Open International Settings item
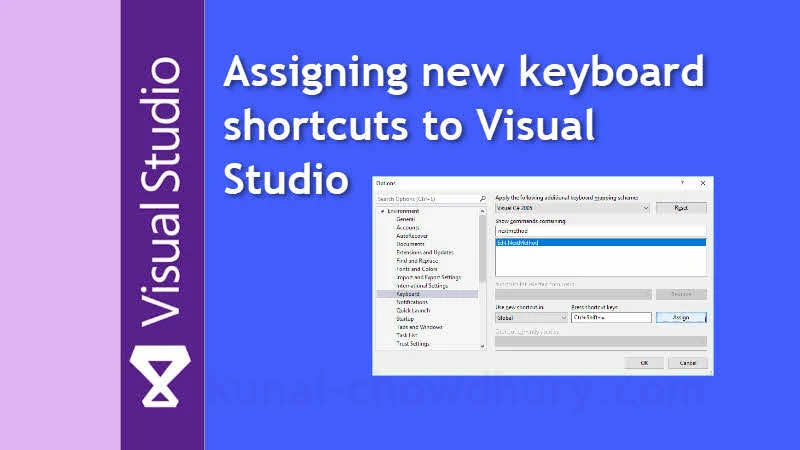Screen dimensions: 800x450 click(422, 286)
